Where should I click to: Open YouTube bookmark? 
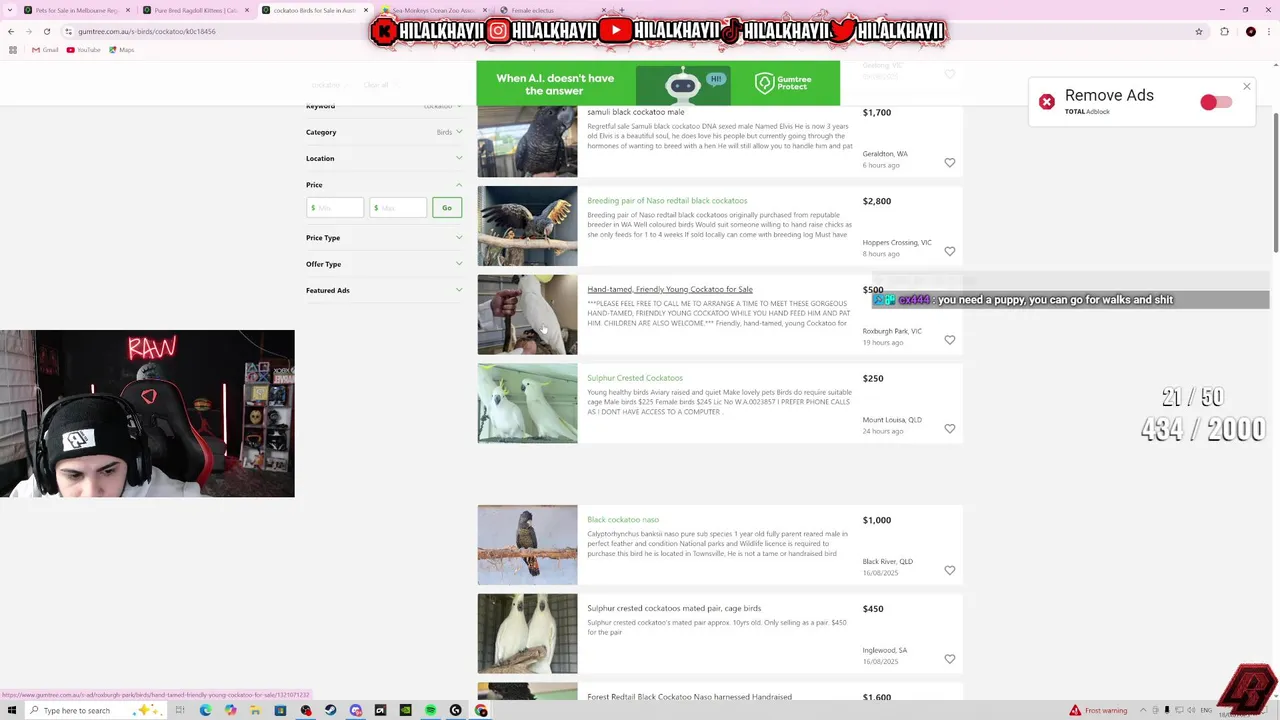84,50
